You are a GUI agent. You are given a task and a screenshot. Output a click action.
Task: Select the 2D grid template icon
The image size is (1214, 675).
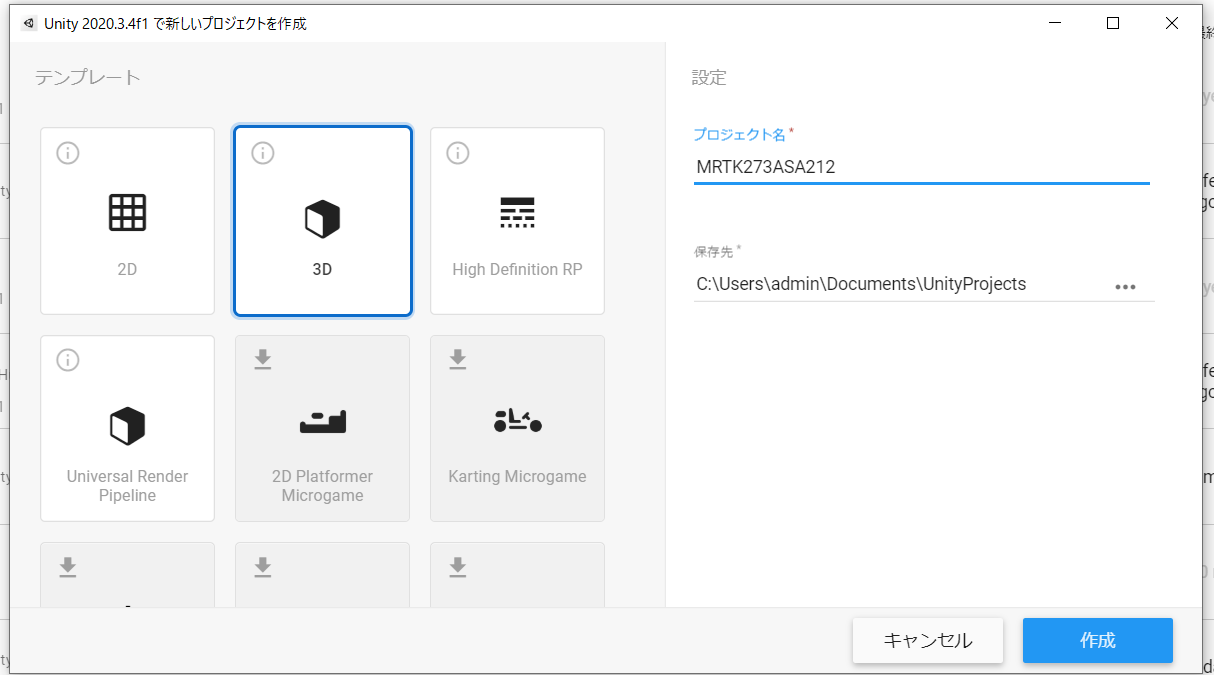click(127, 213)
